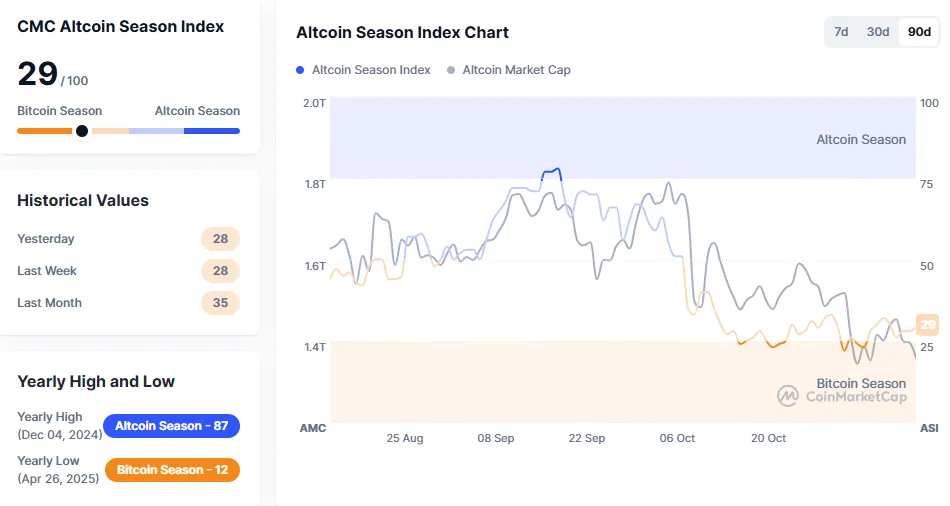
Task: Click the Last Week value badge
Action: click(x=220, y=271)
